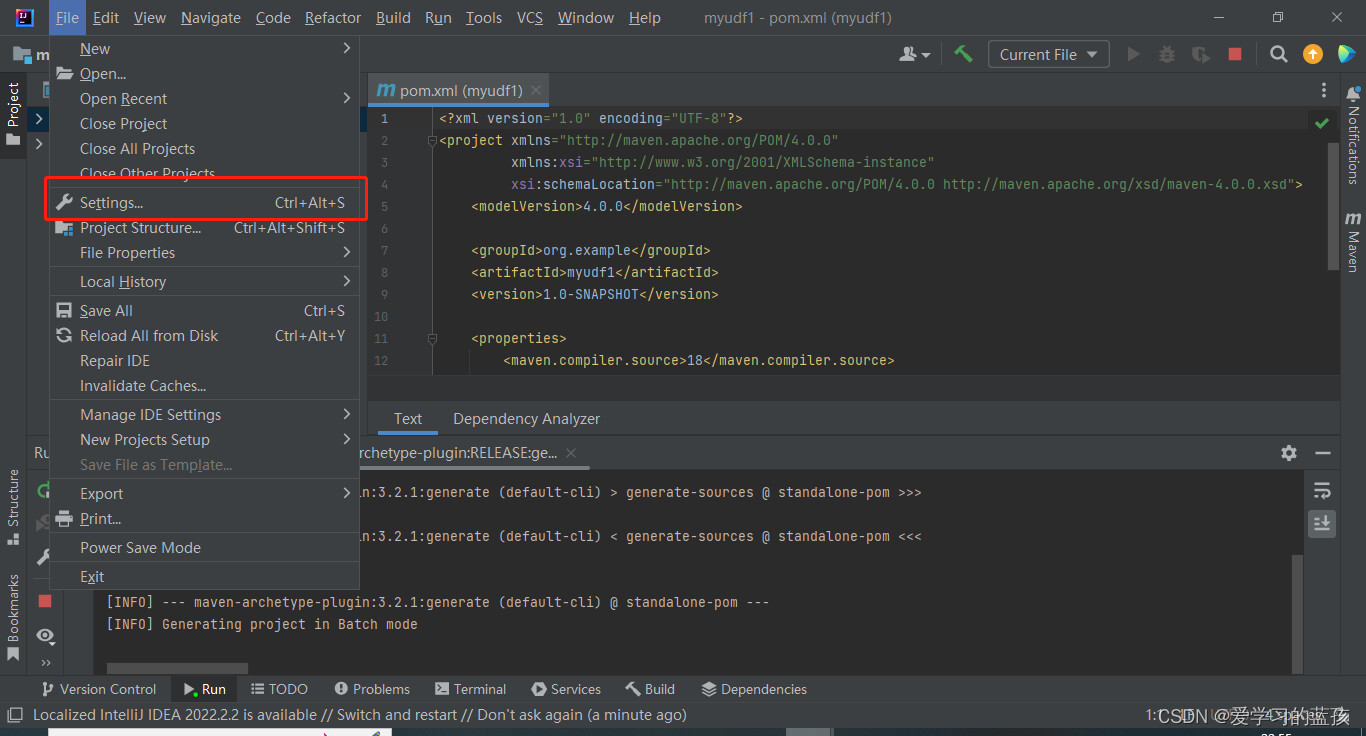The width and height of the screenshot is (1366, 736).
Task: Click the status bar tool-windows toggle icon
Action: click(x=14, y=715)
